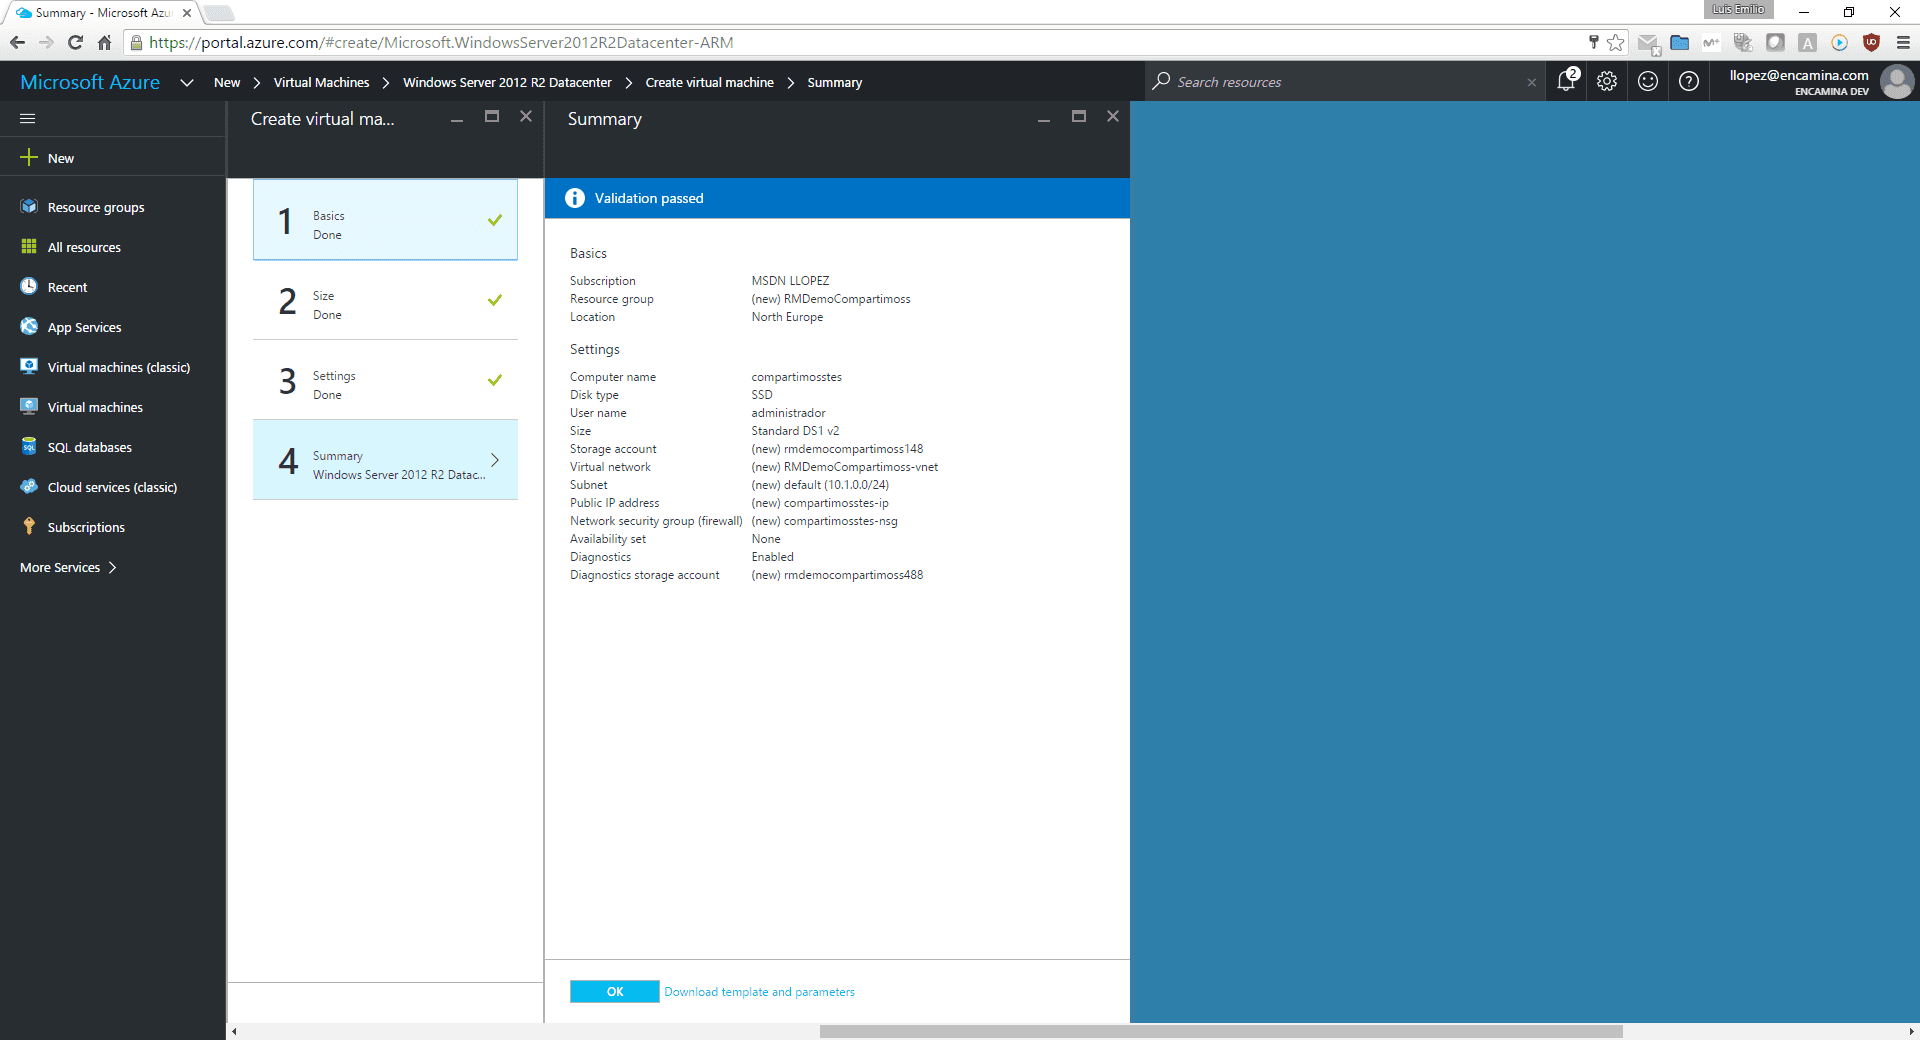Viewport: 1920px width, 1040px height.
Task: Maximize the Summary blade
Action: tap(1078, 116)
